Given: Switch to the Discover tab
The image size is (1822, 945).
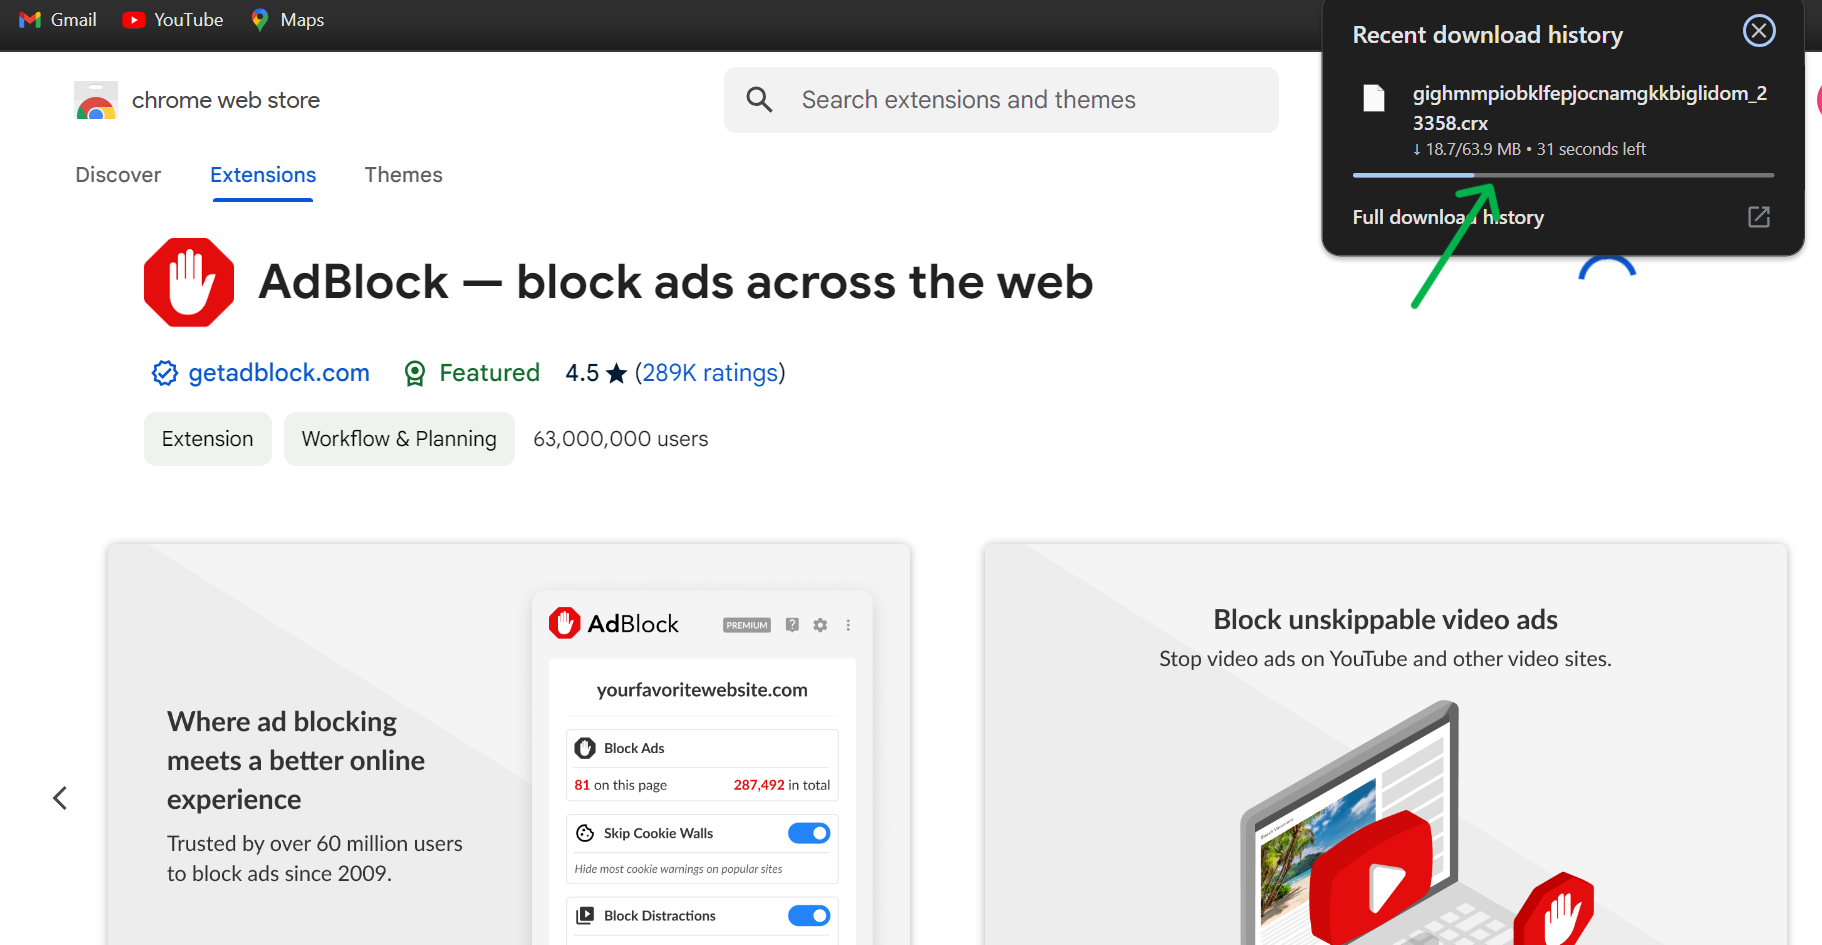Looking at the screenshot, I should 118,175.
